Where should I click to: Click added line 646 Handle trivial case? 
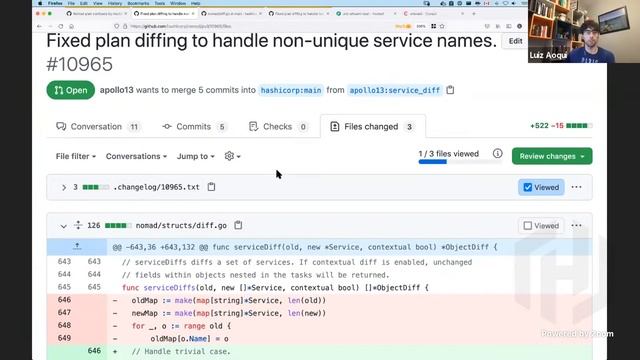tap(181, 351)
